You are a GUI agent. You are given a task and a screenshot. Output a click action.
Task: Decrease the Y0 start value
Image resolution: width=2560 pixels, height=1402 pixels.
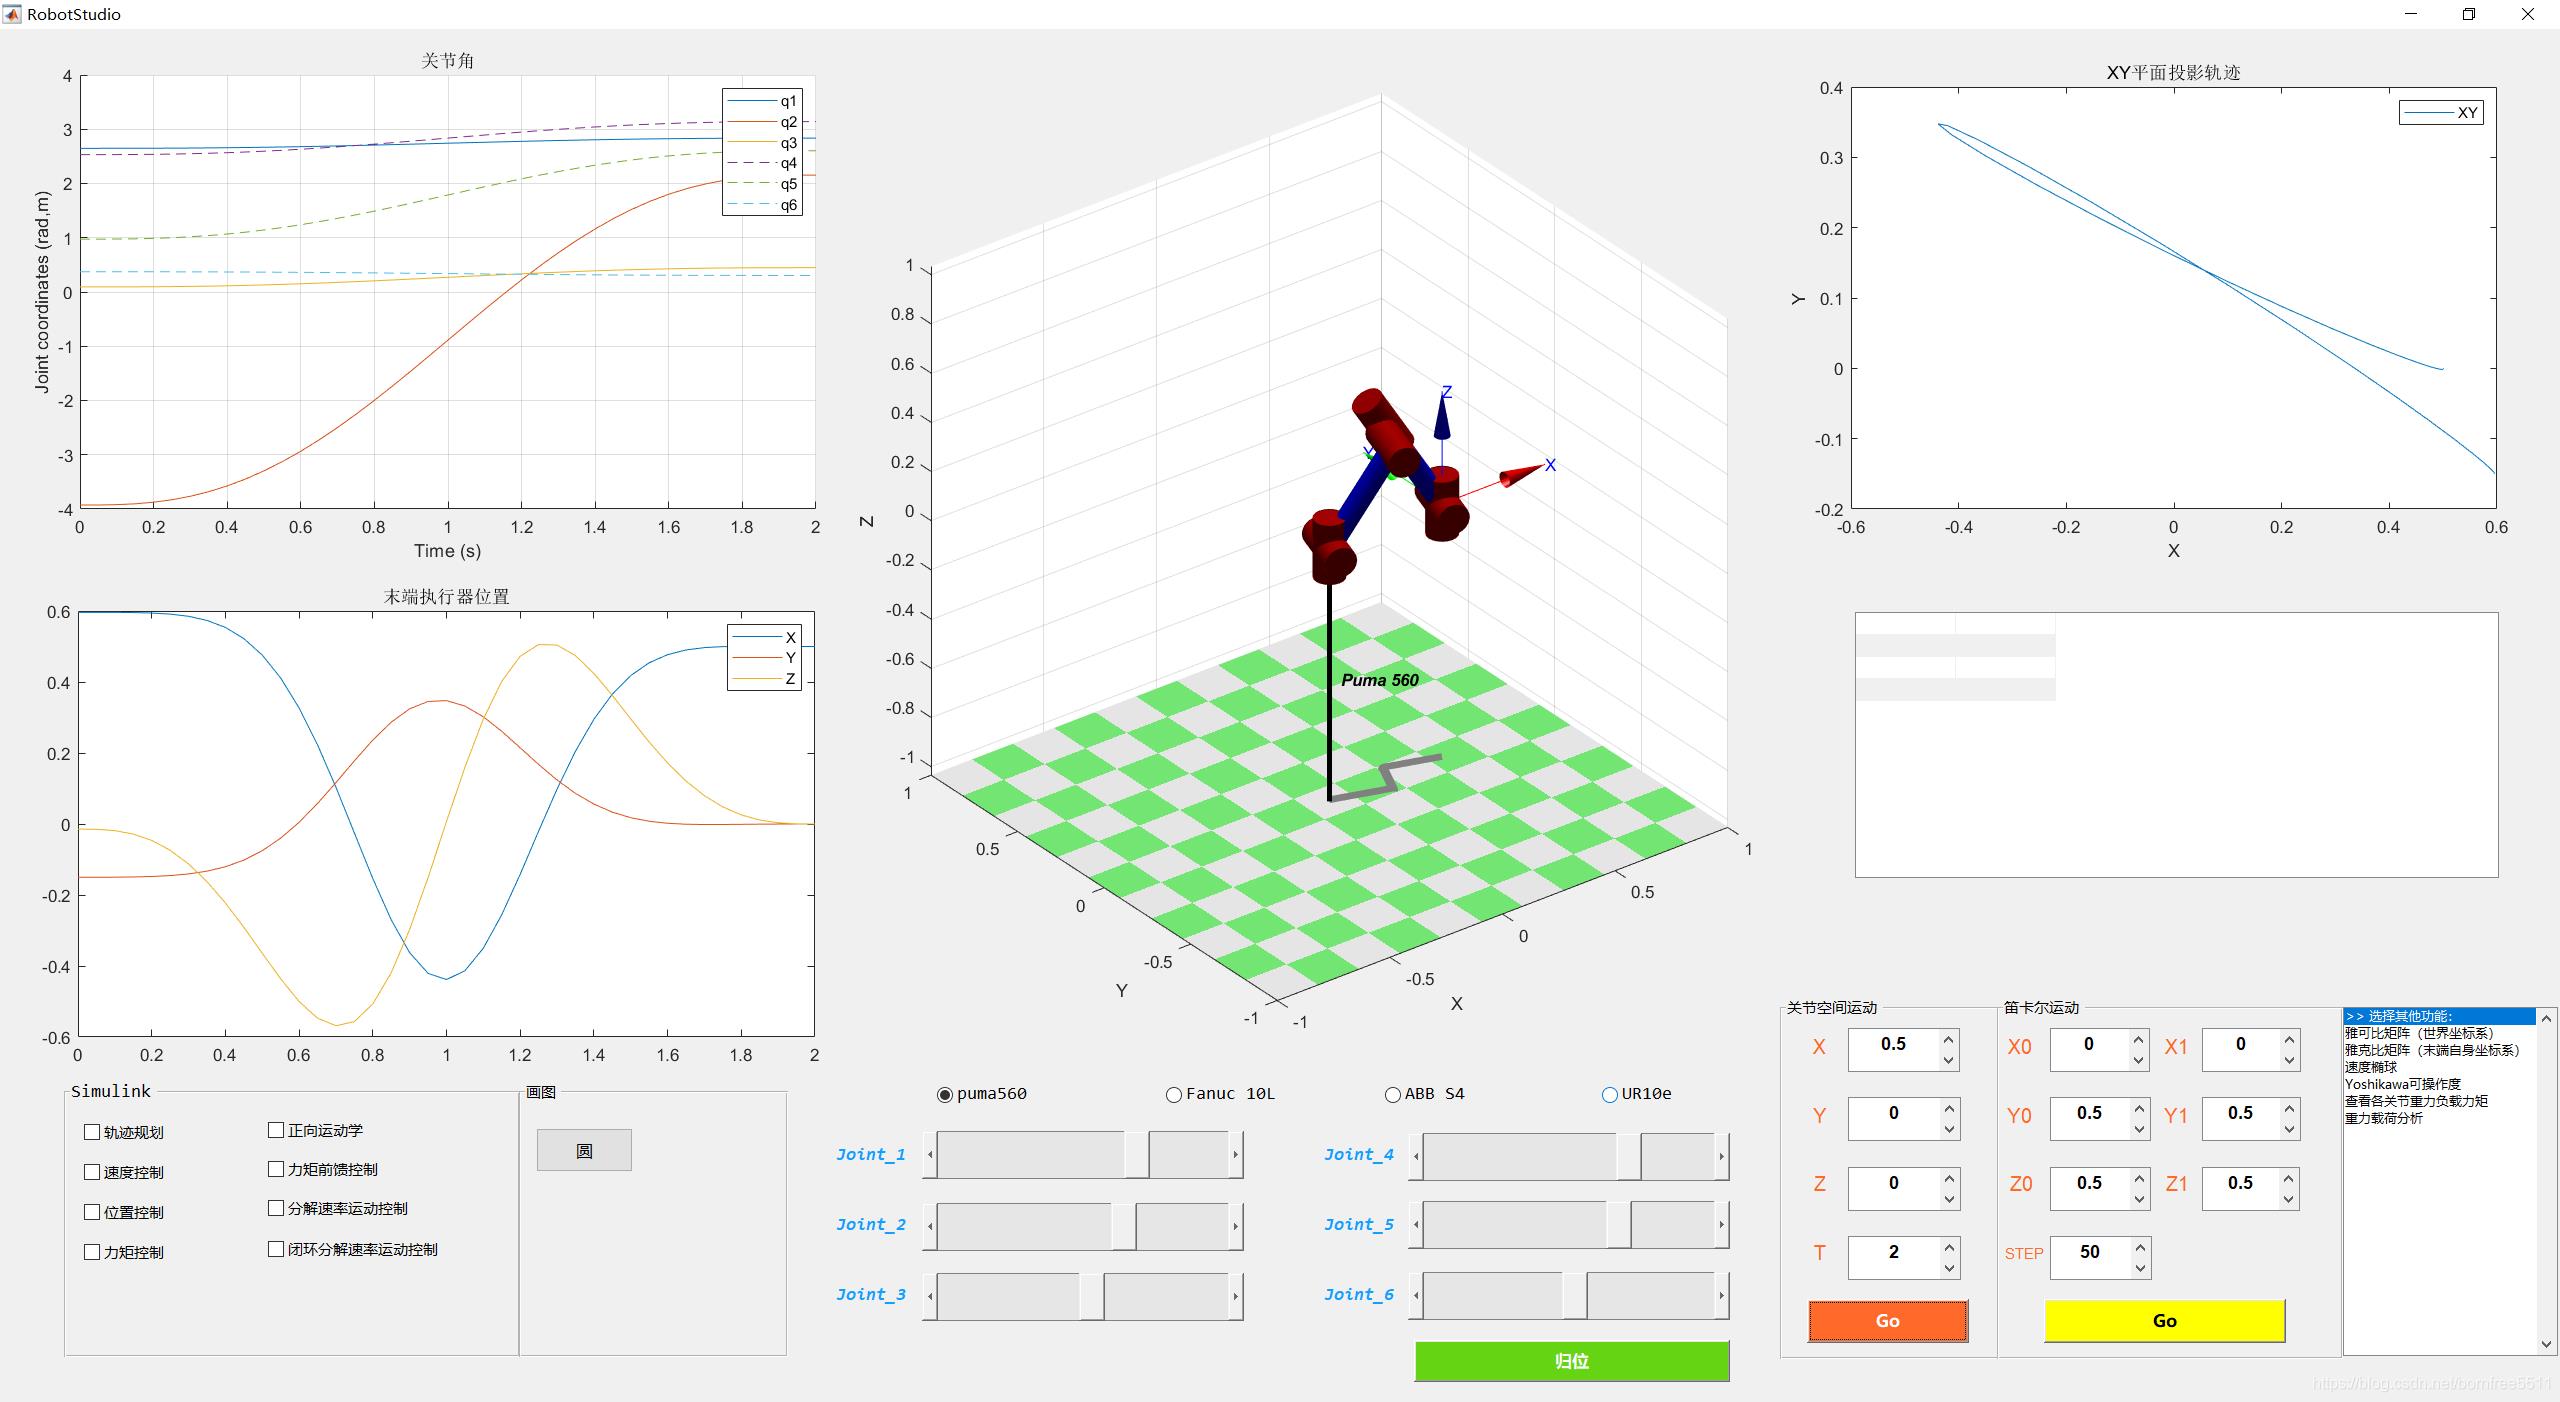pyautogui.click(x=2138, y=1129)
